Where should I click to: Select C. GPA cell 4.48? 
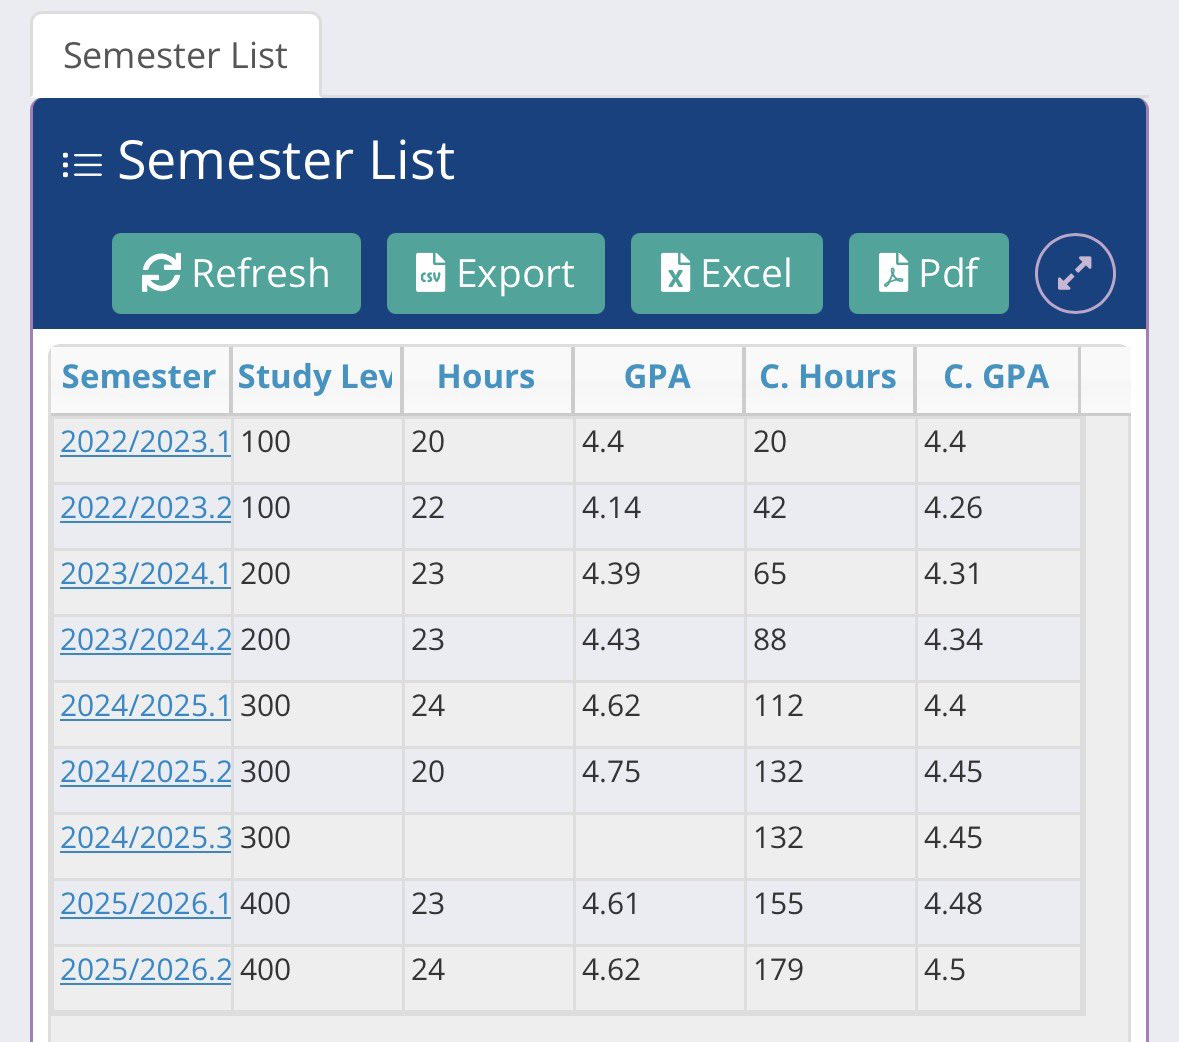(999, 912)
